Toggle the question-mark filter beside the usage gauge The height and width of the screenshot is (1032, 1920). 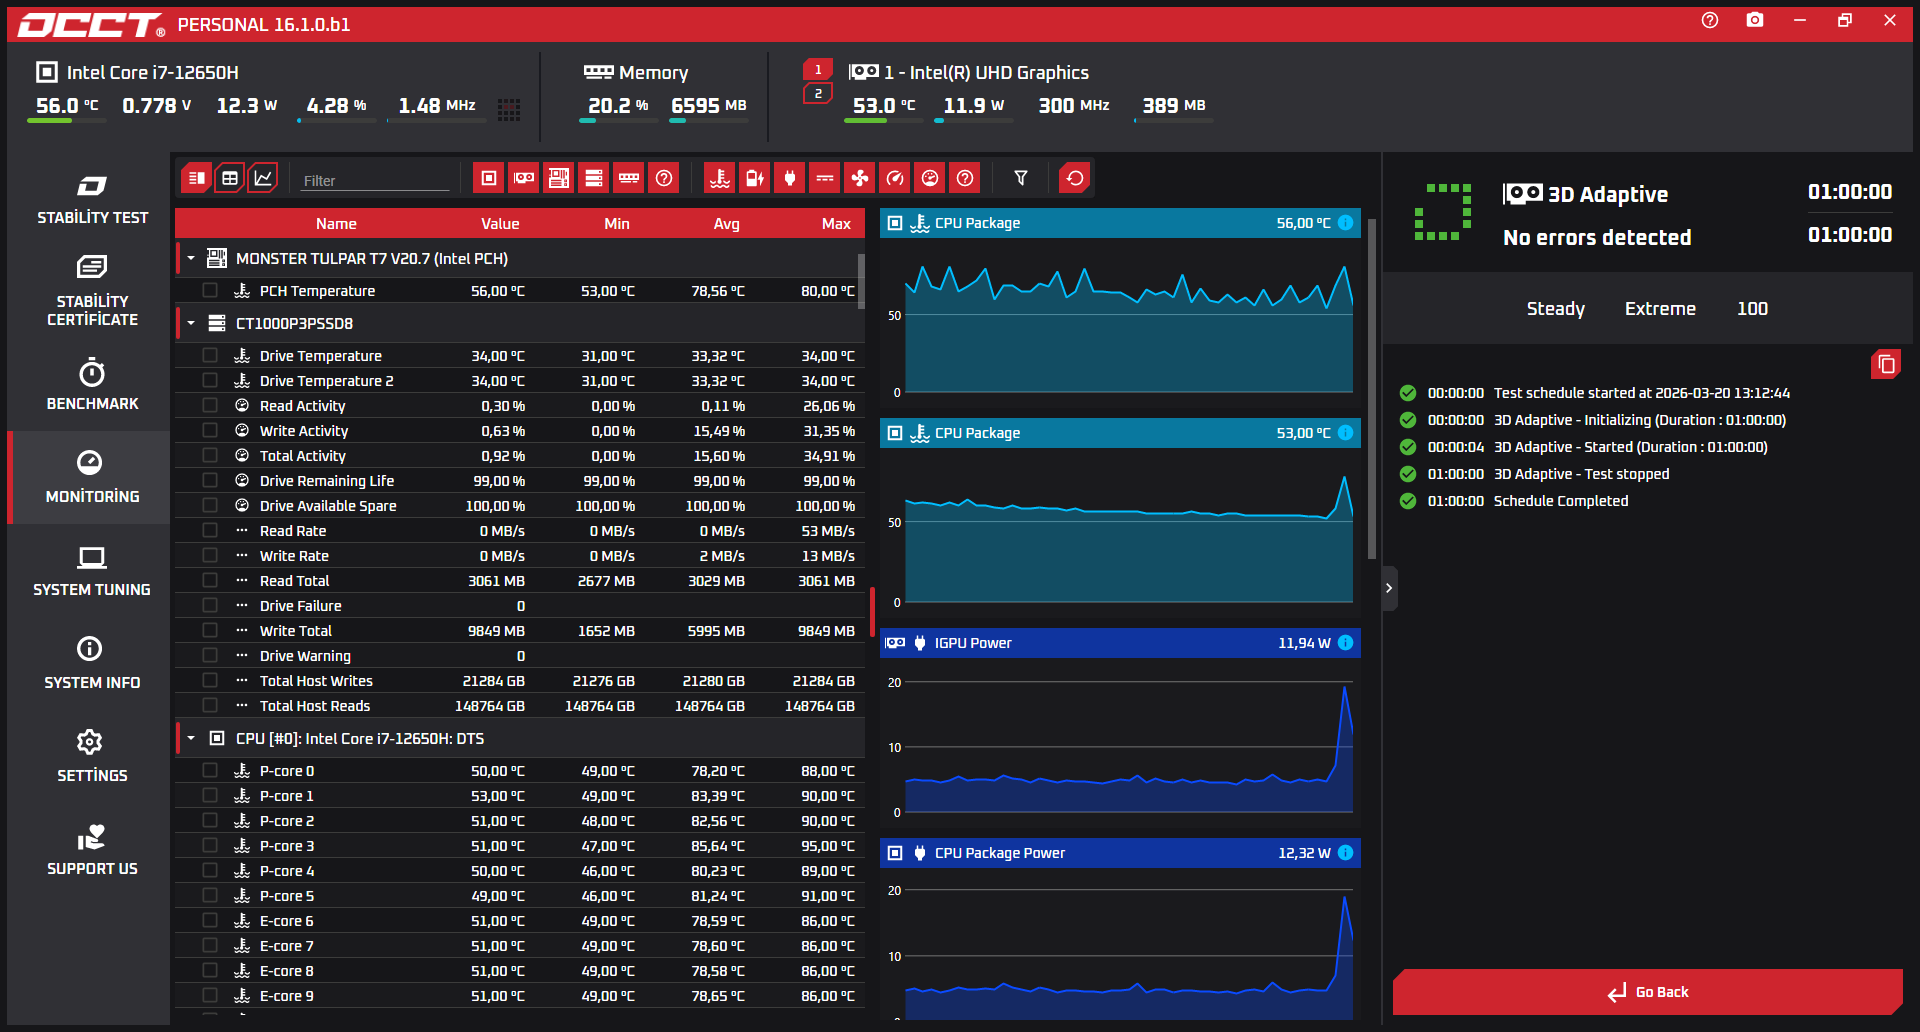click(x=965, y=178)
